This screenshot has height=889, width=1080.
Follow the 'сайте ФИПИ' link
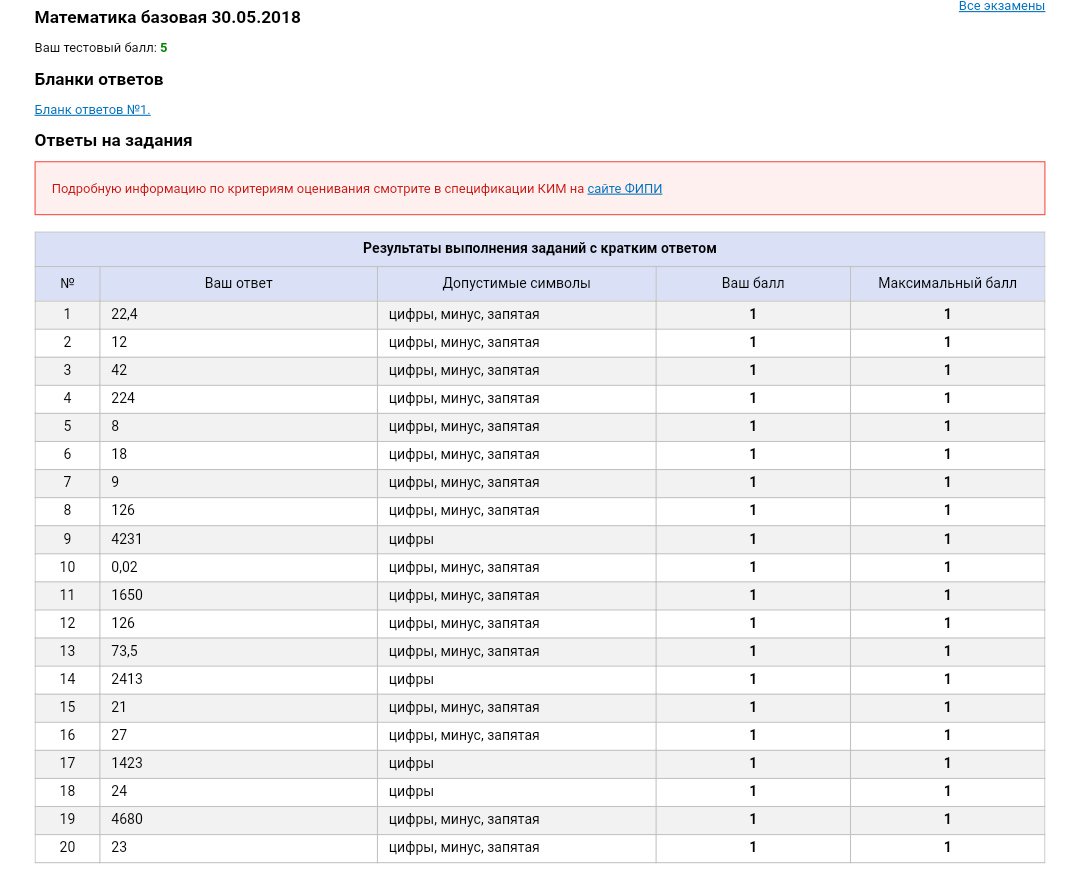pyautogui.click(x=624, y=189)
